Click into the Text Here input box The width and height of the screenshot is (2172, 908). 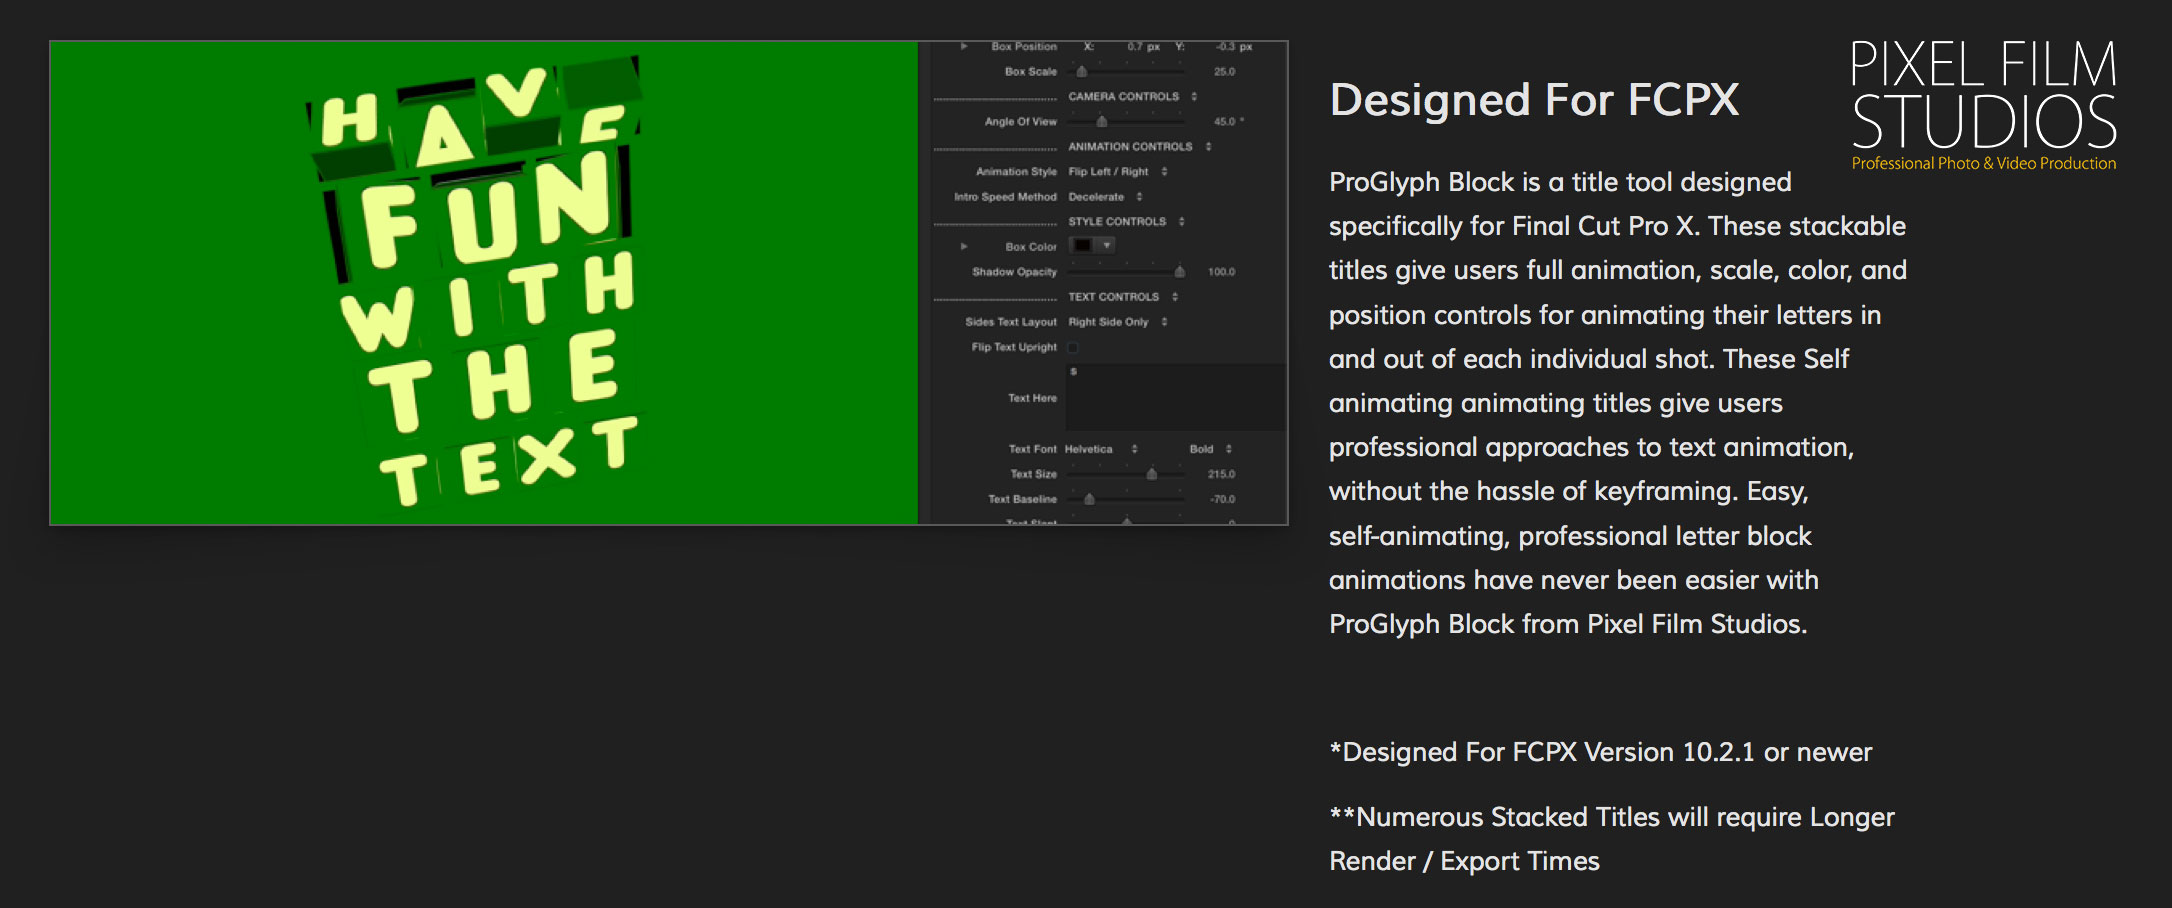click(1175, 397)
